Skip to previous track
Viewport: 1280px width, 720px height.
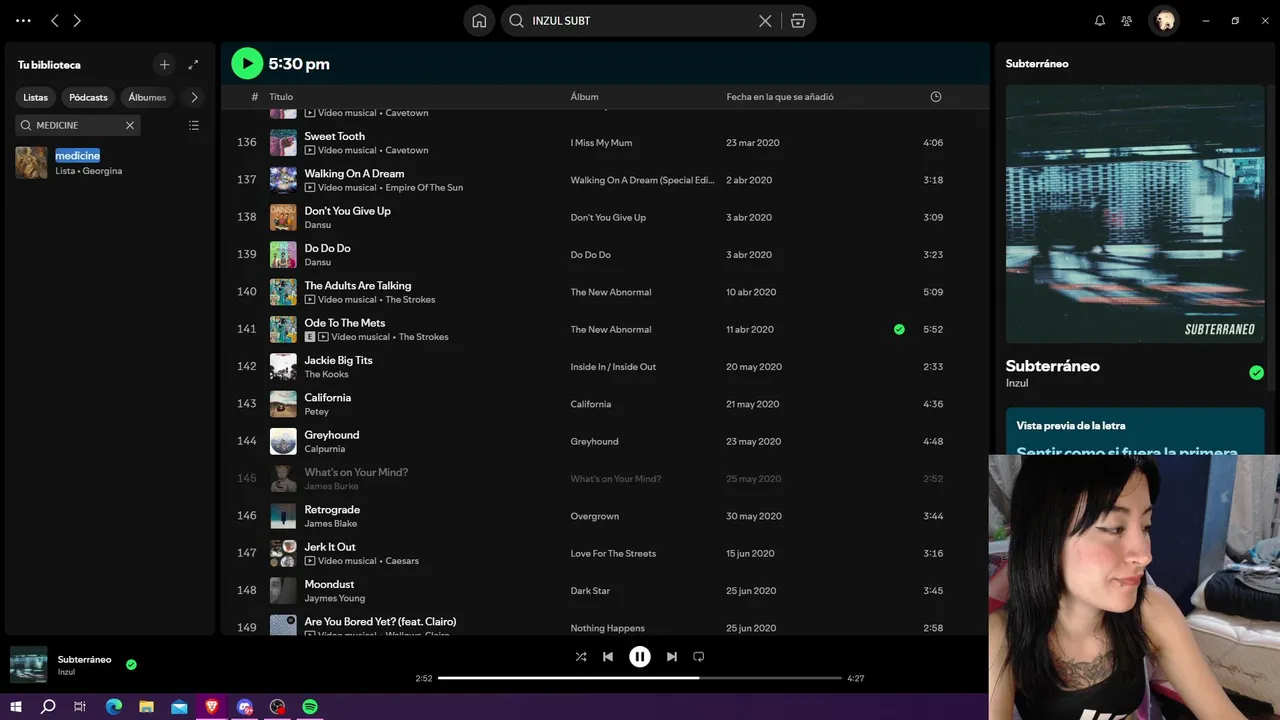pos(608,657)
